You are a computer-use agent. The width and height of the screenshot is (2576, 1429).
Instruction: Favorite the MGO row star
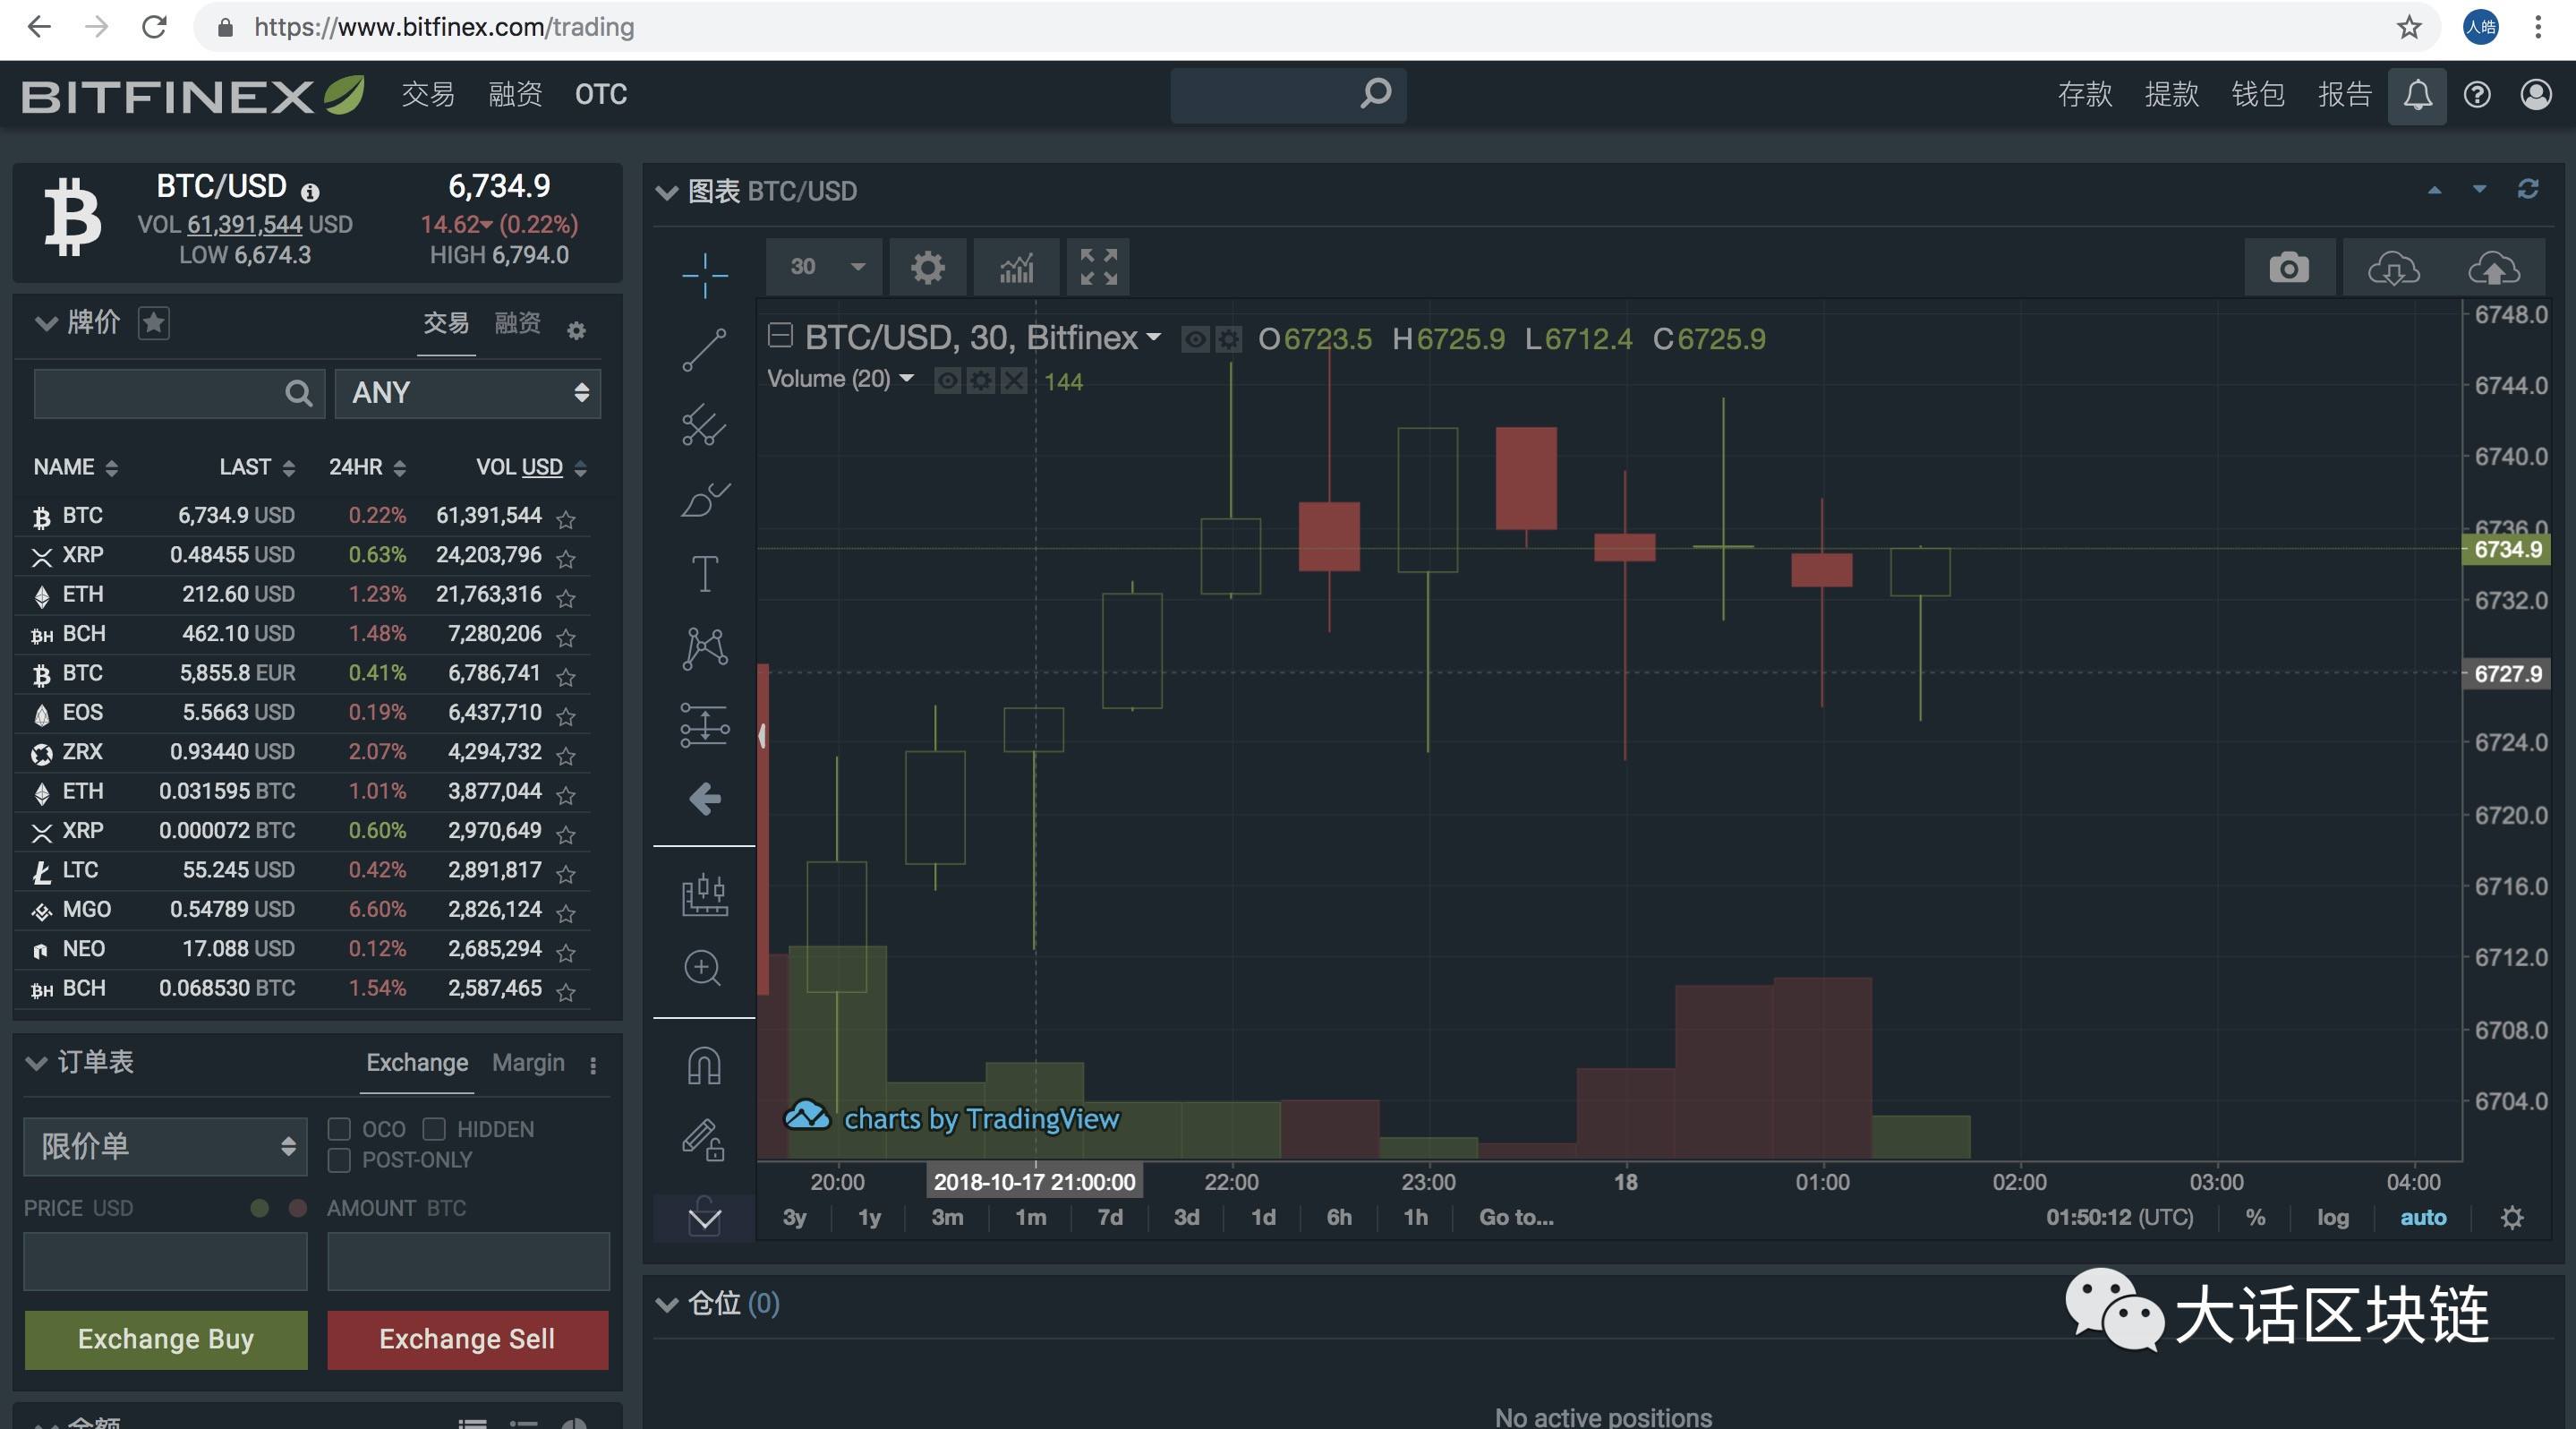click(x=566, y=913)
